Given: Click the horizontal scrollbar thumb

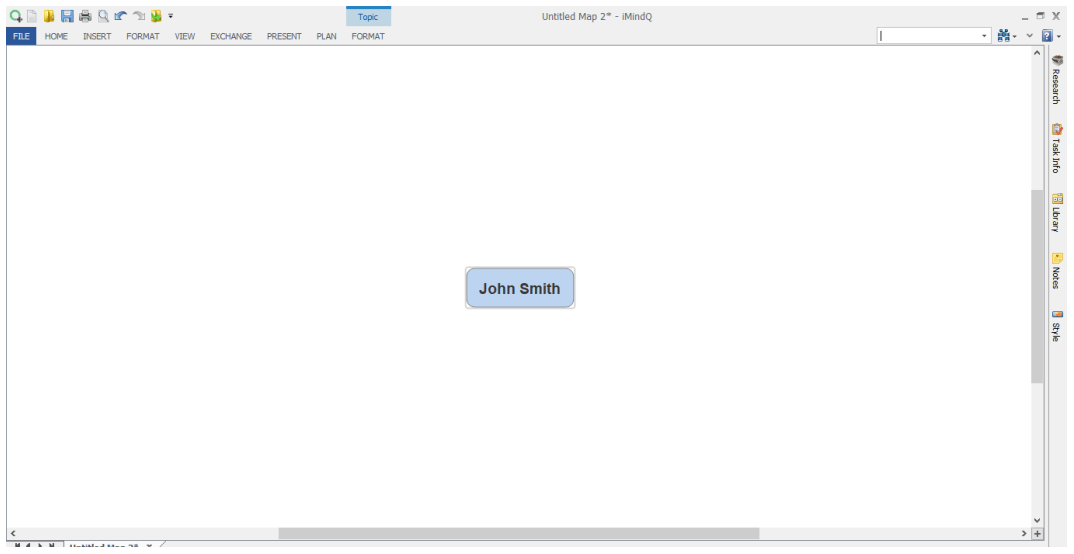Looking at the screenshot, I should (519, 533).
